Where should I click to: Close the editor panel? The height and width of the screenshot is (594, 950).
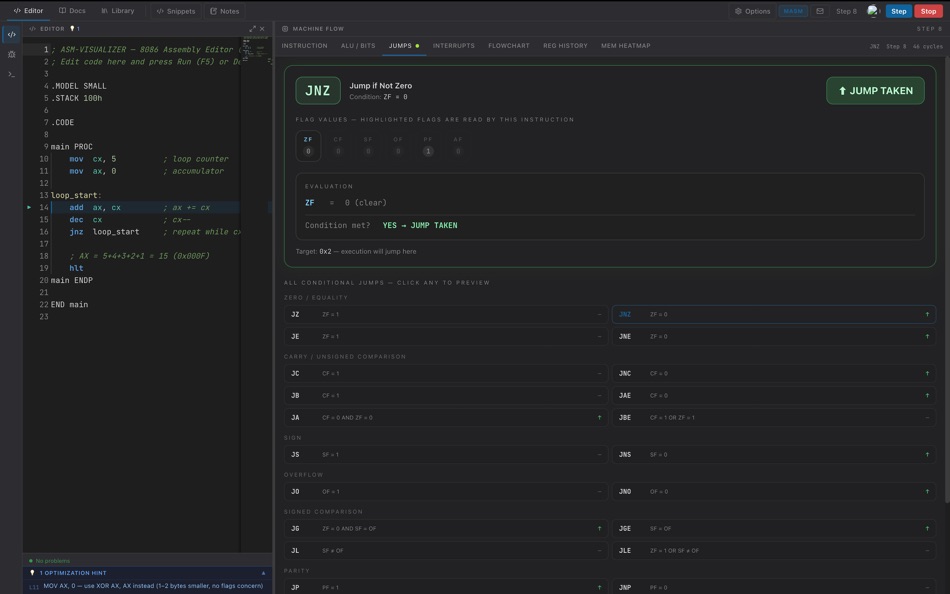pos(262,28)
